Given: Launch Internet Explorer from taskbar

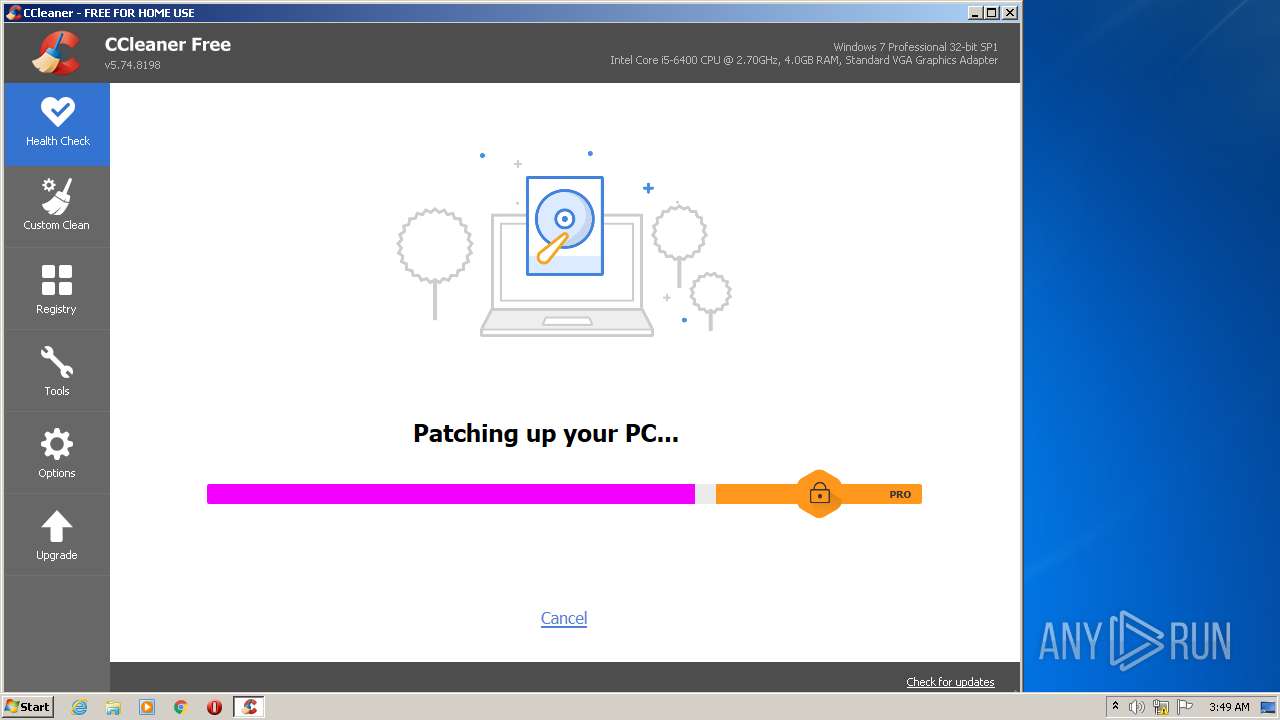Looking at the screenshot, I should (x=79, y=707).
